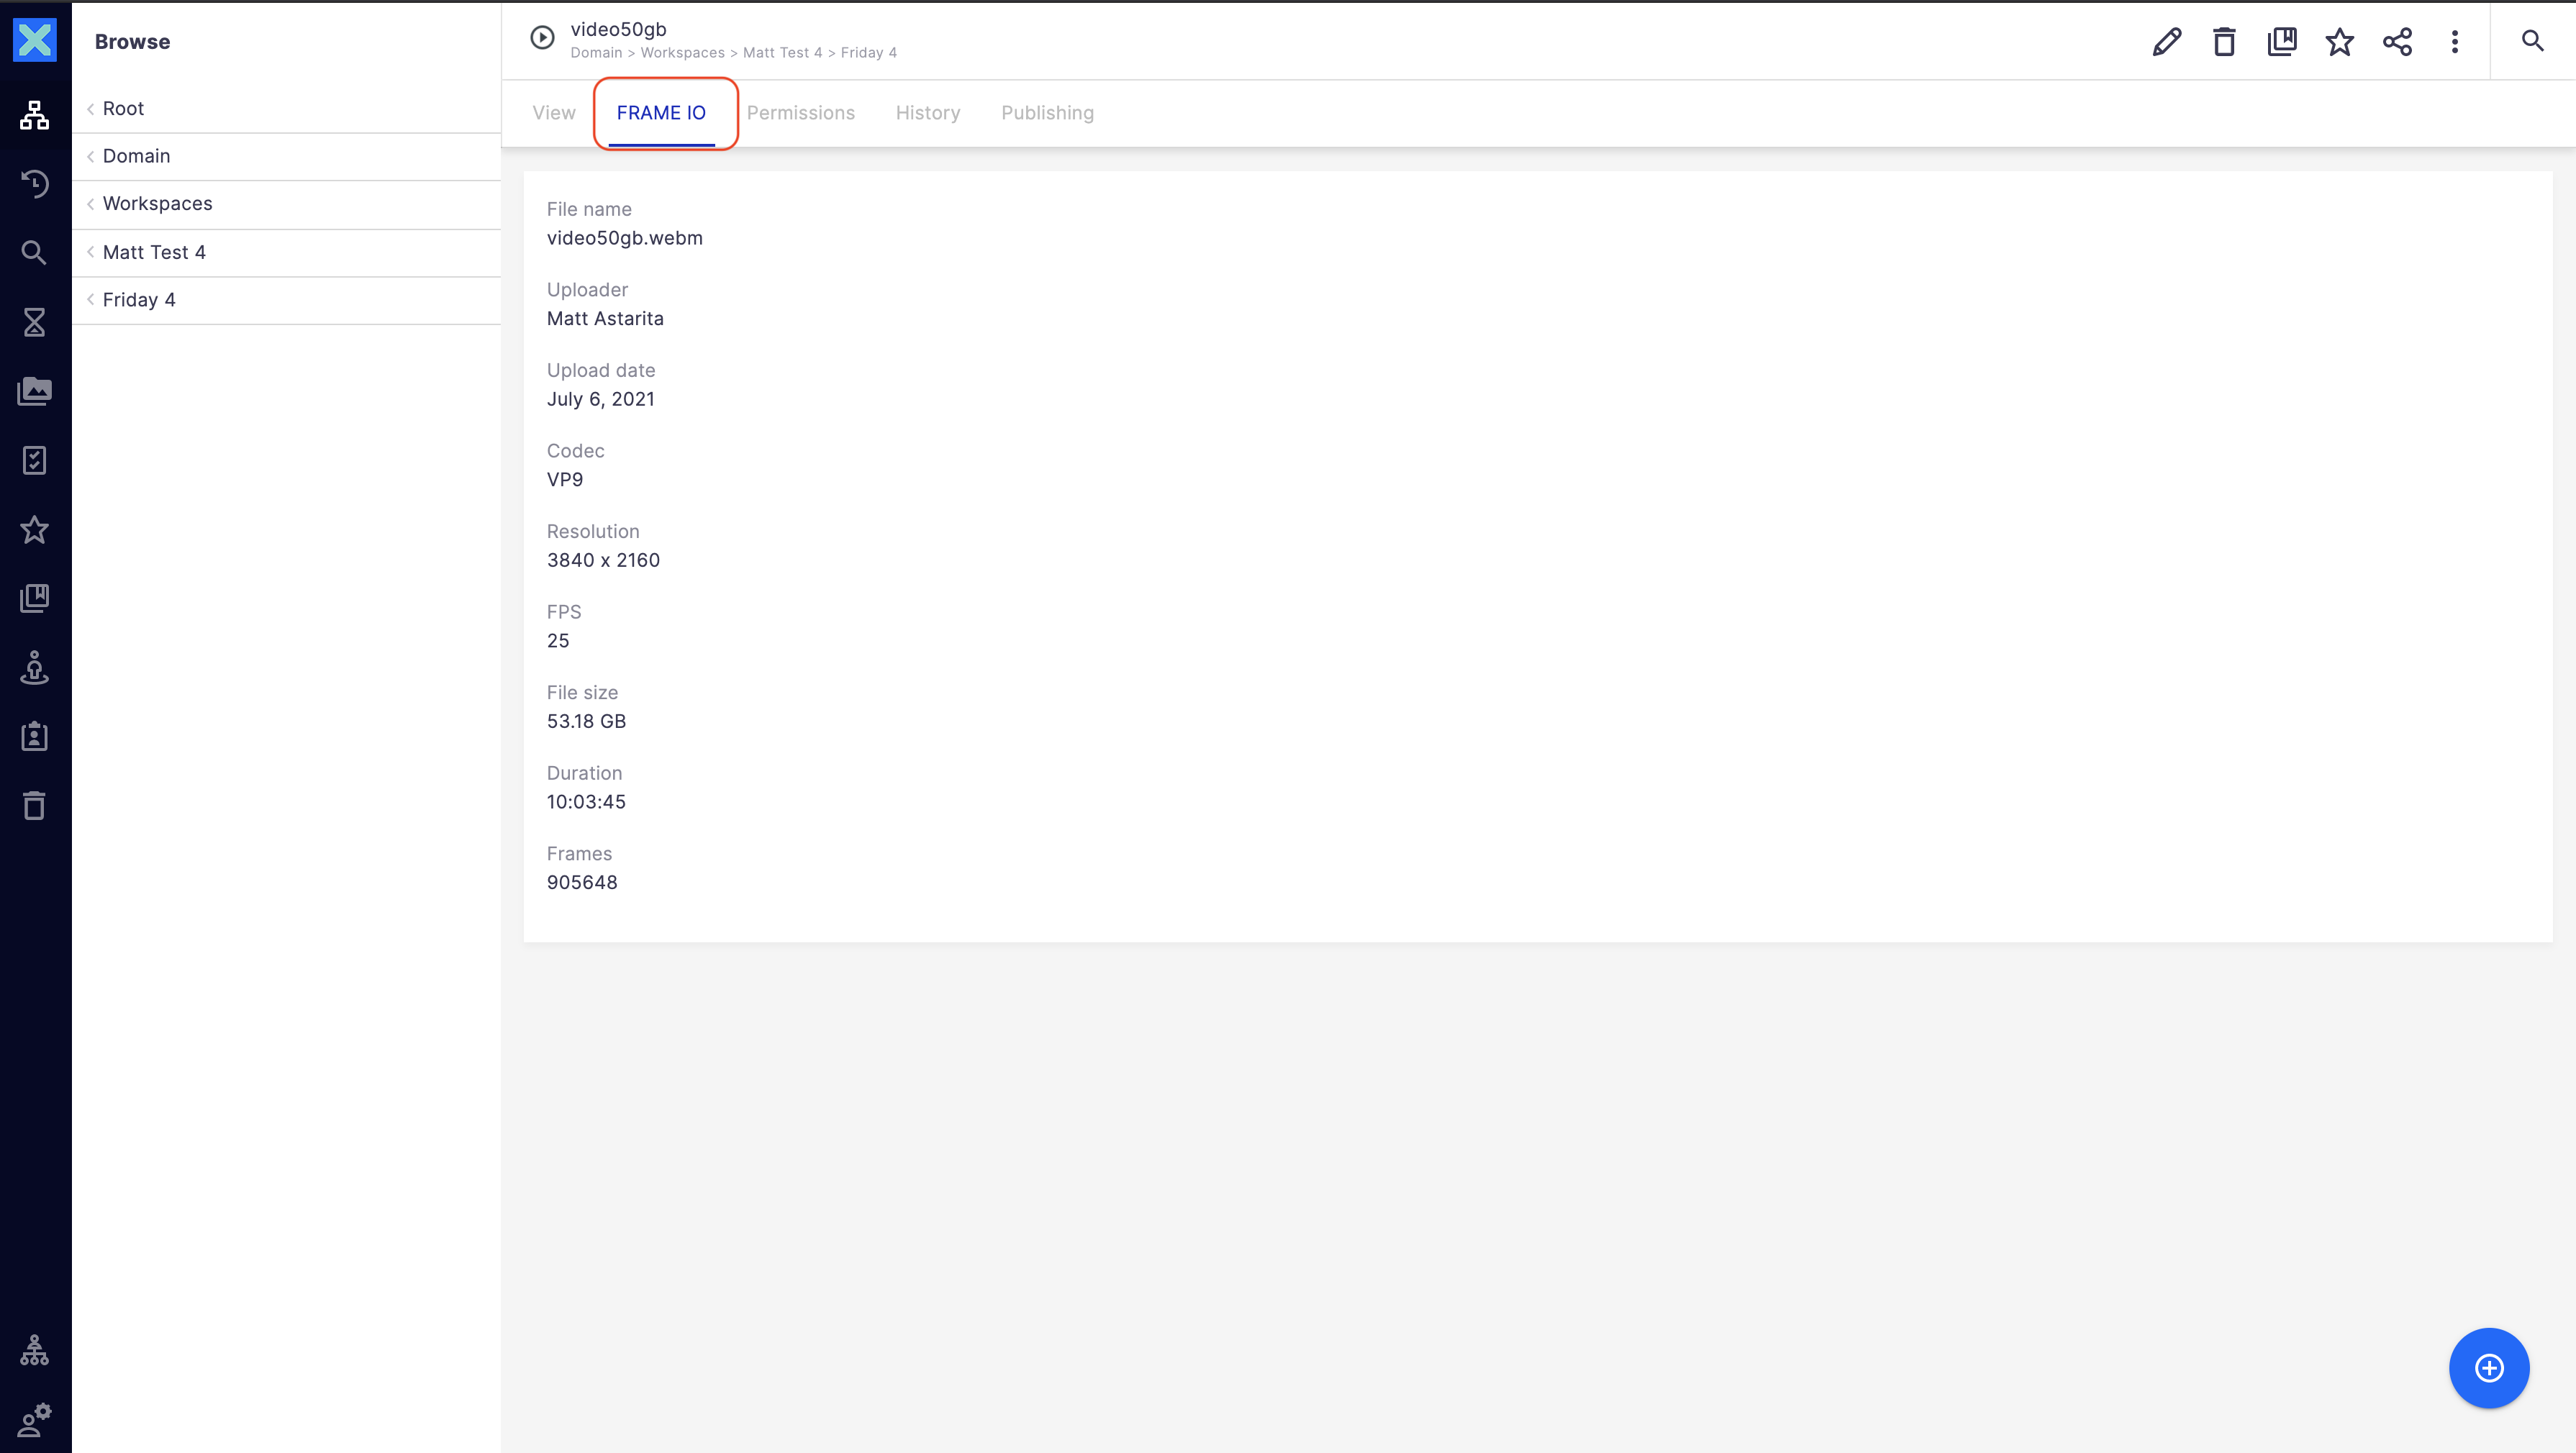Click Matt Test 4 in breadcrumb
Screen dimensions: 2576x1453
[x=782, y=53]
